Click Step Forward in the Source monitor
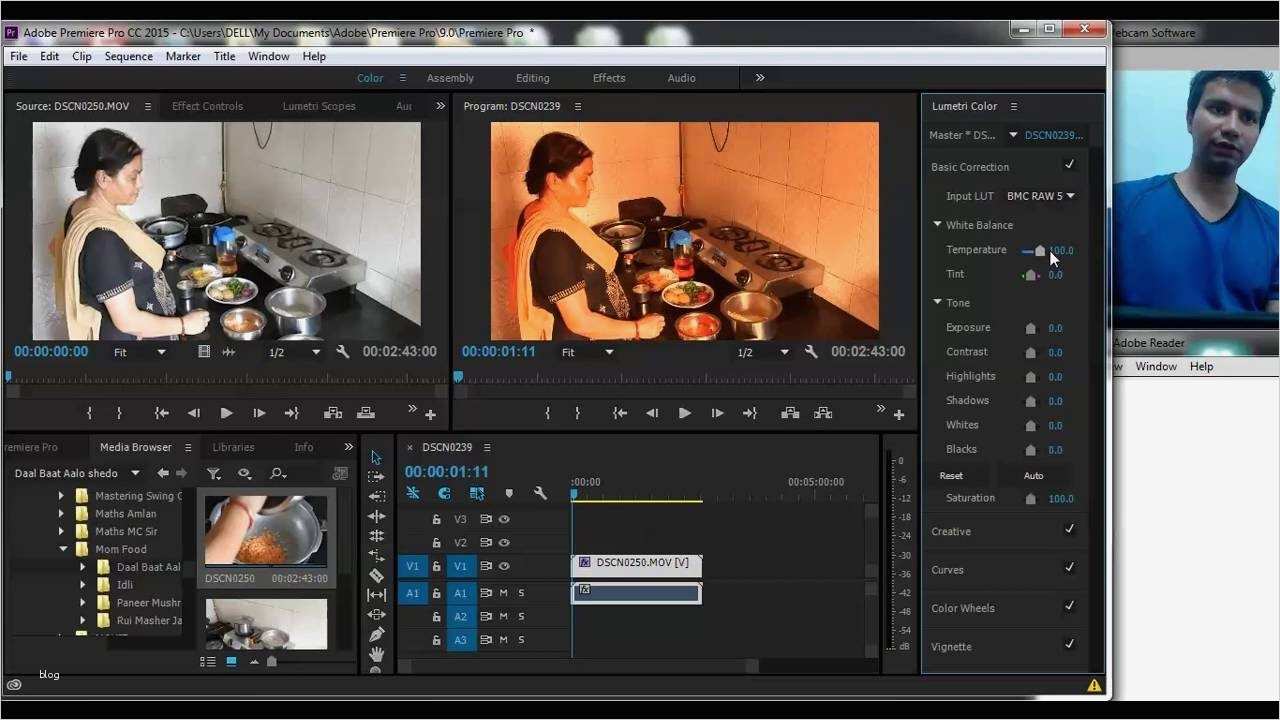This screenshot has height=720, width=1280. point(259,413)
